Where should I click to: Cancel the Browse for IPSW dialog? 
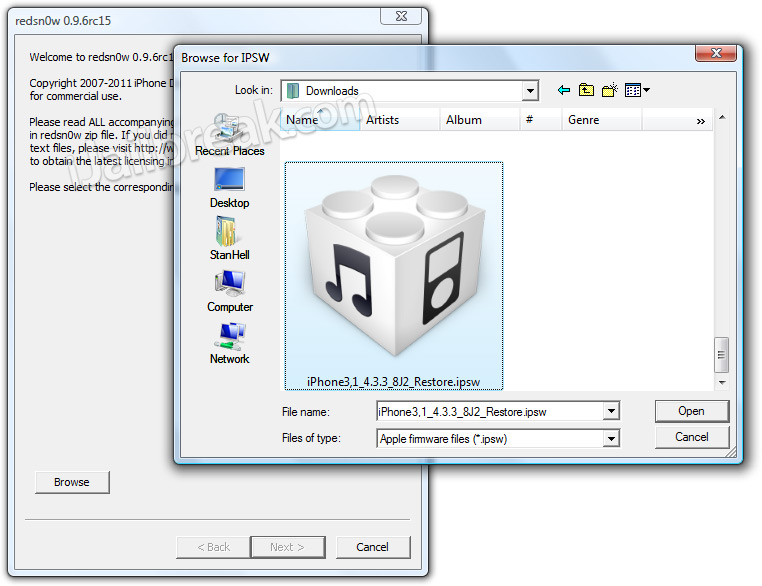(692, 437)
